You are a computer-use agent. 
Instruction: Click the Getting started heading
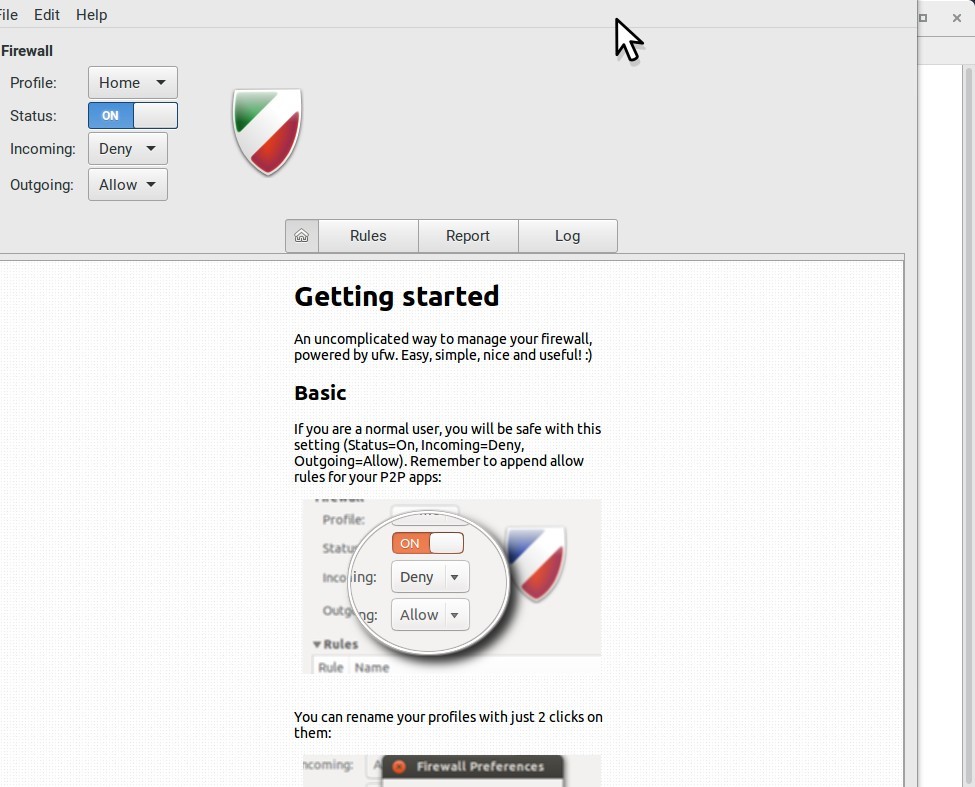coord(396,296)
